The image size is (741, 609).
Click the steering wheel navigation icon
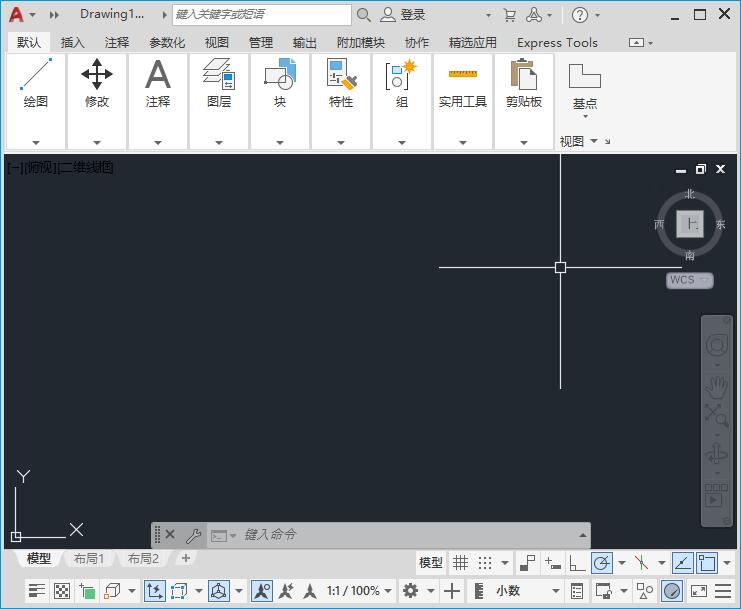pyautogui.click(x=716, y=345)
